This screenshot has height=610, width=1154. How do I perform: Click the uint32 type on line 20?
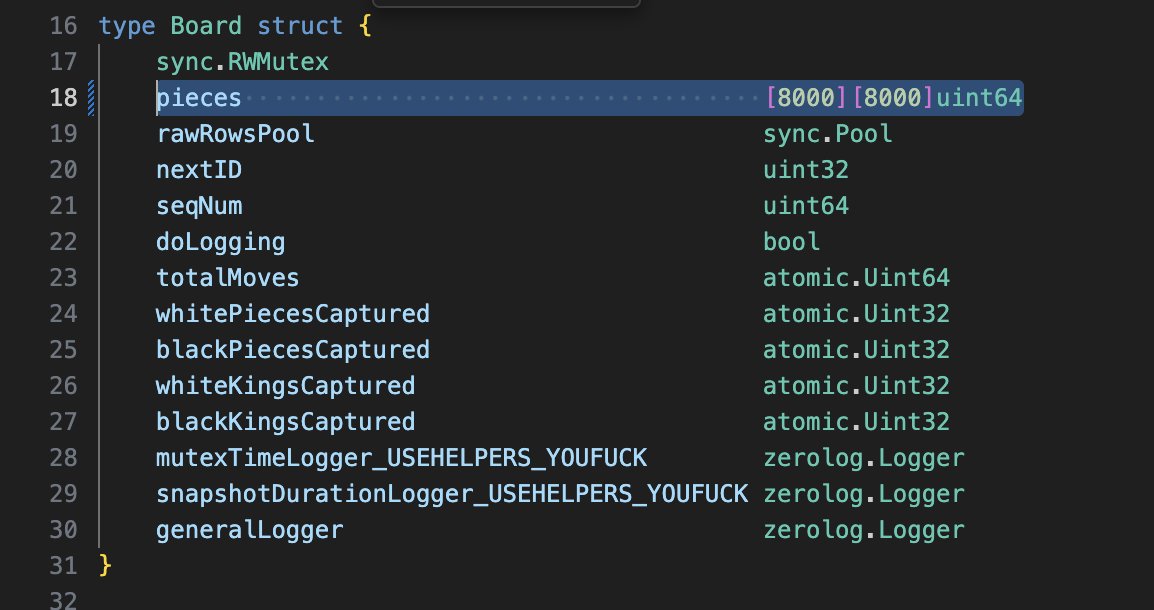[x=806, y=170]
